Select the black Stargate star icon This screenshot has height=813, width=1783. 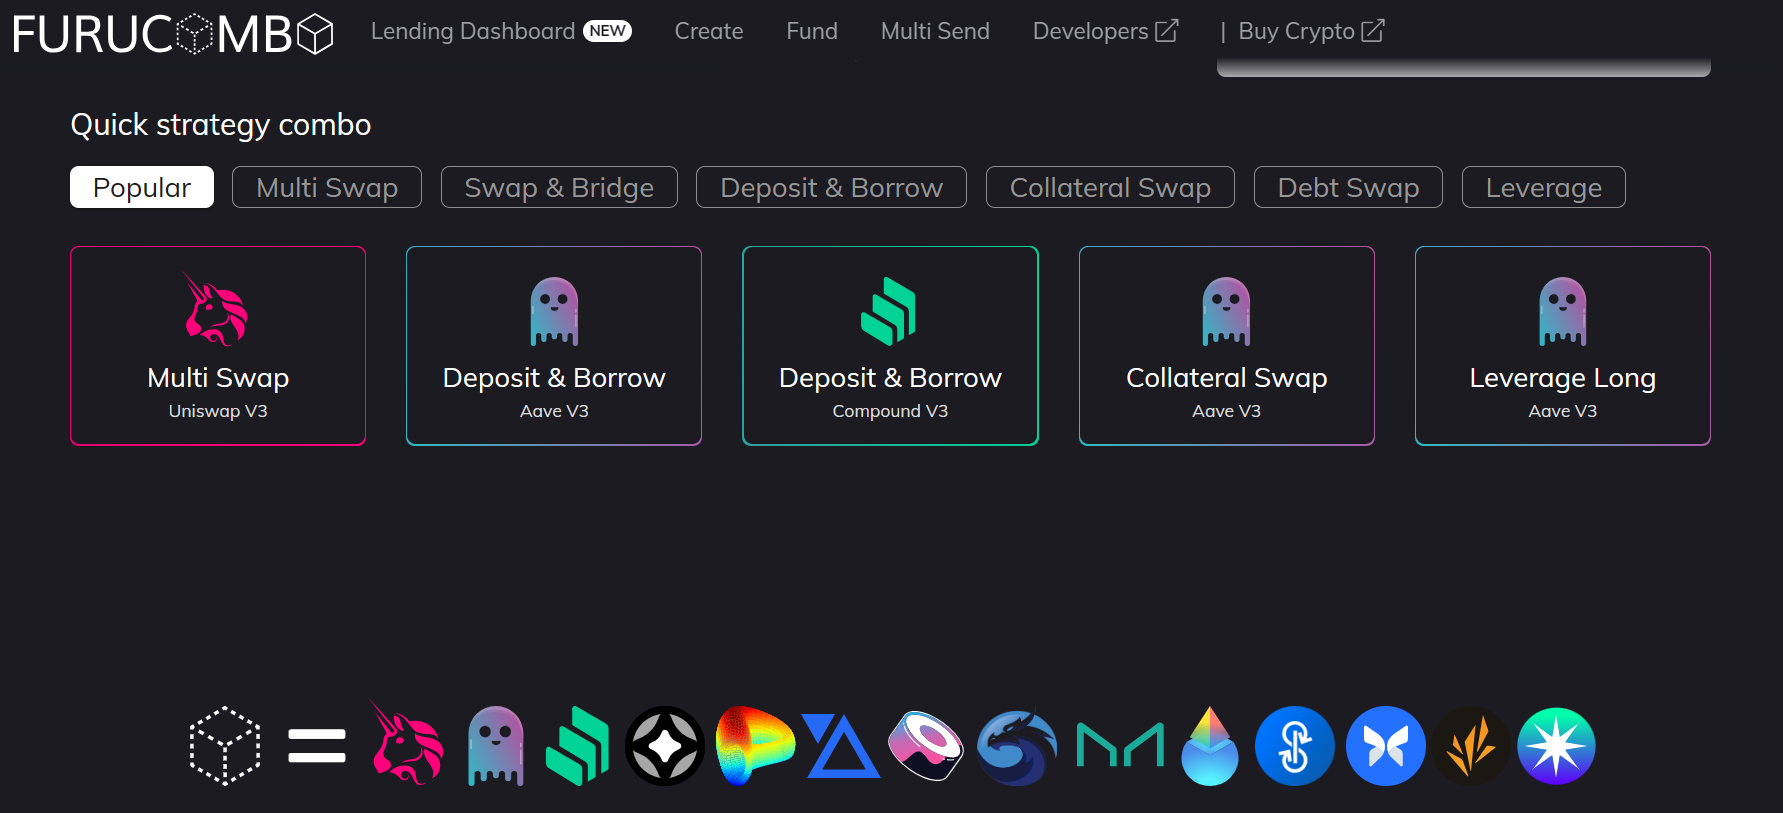pos(665,746)
